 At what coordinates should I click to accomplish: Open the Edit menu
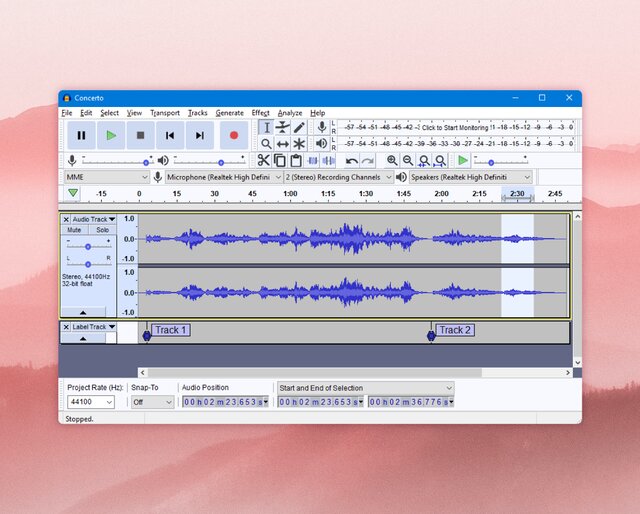tap(86, 113)
